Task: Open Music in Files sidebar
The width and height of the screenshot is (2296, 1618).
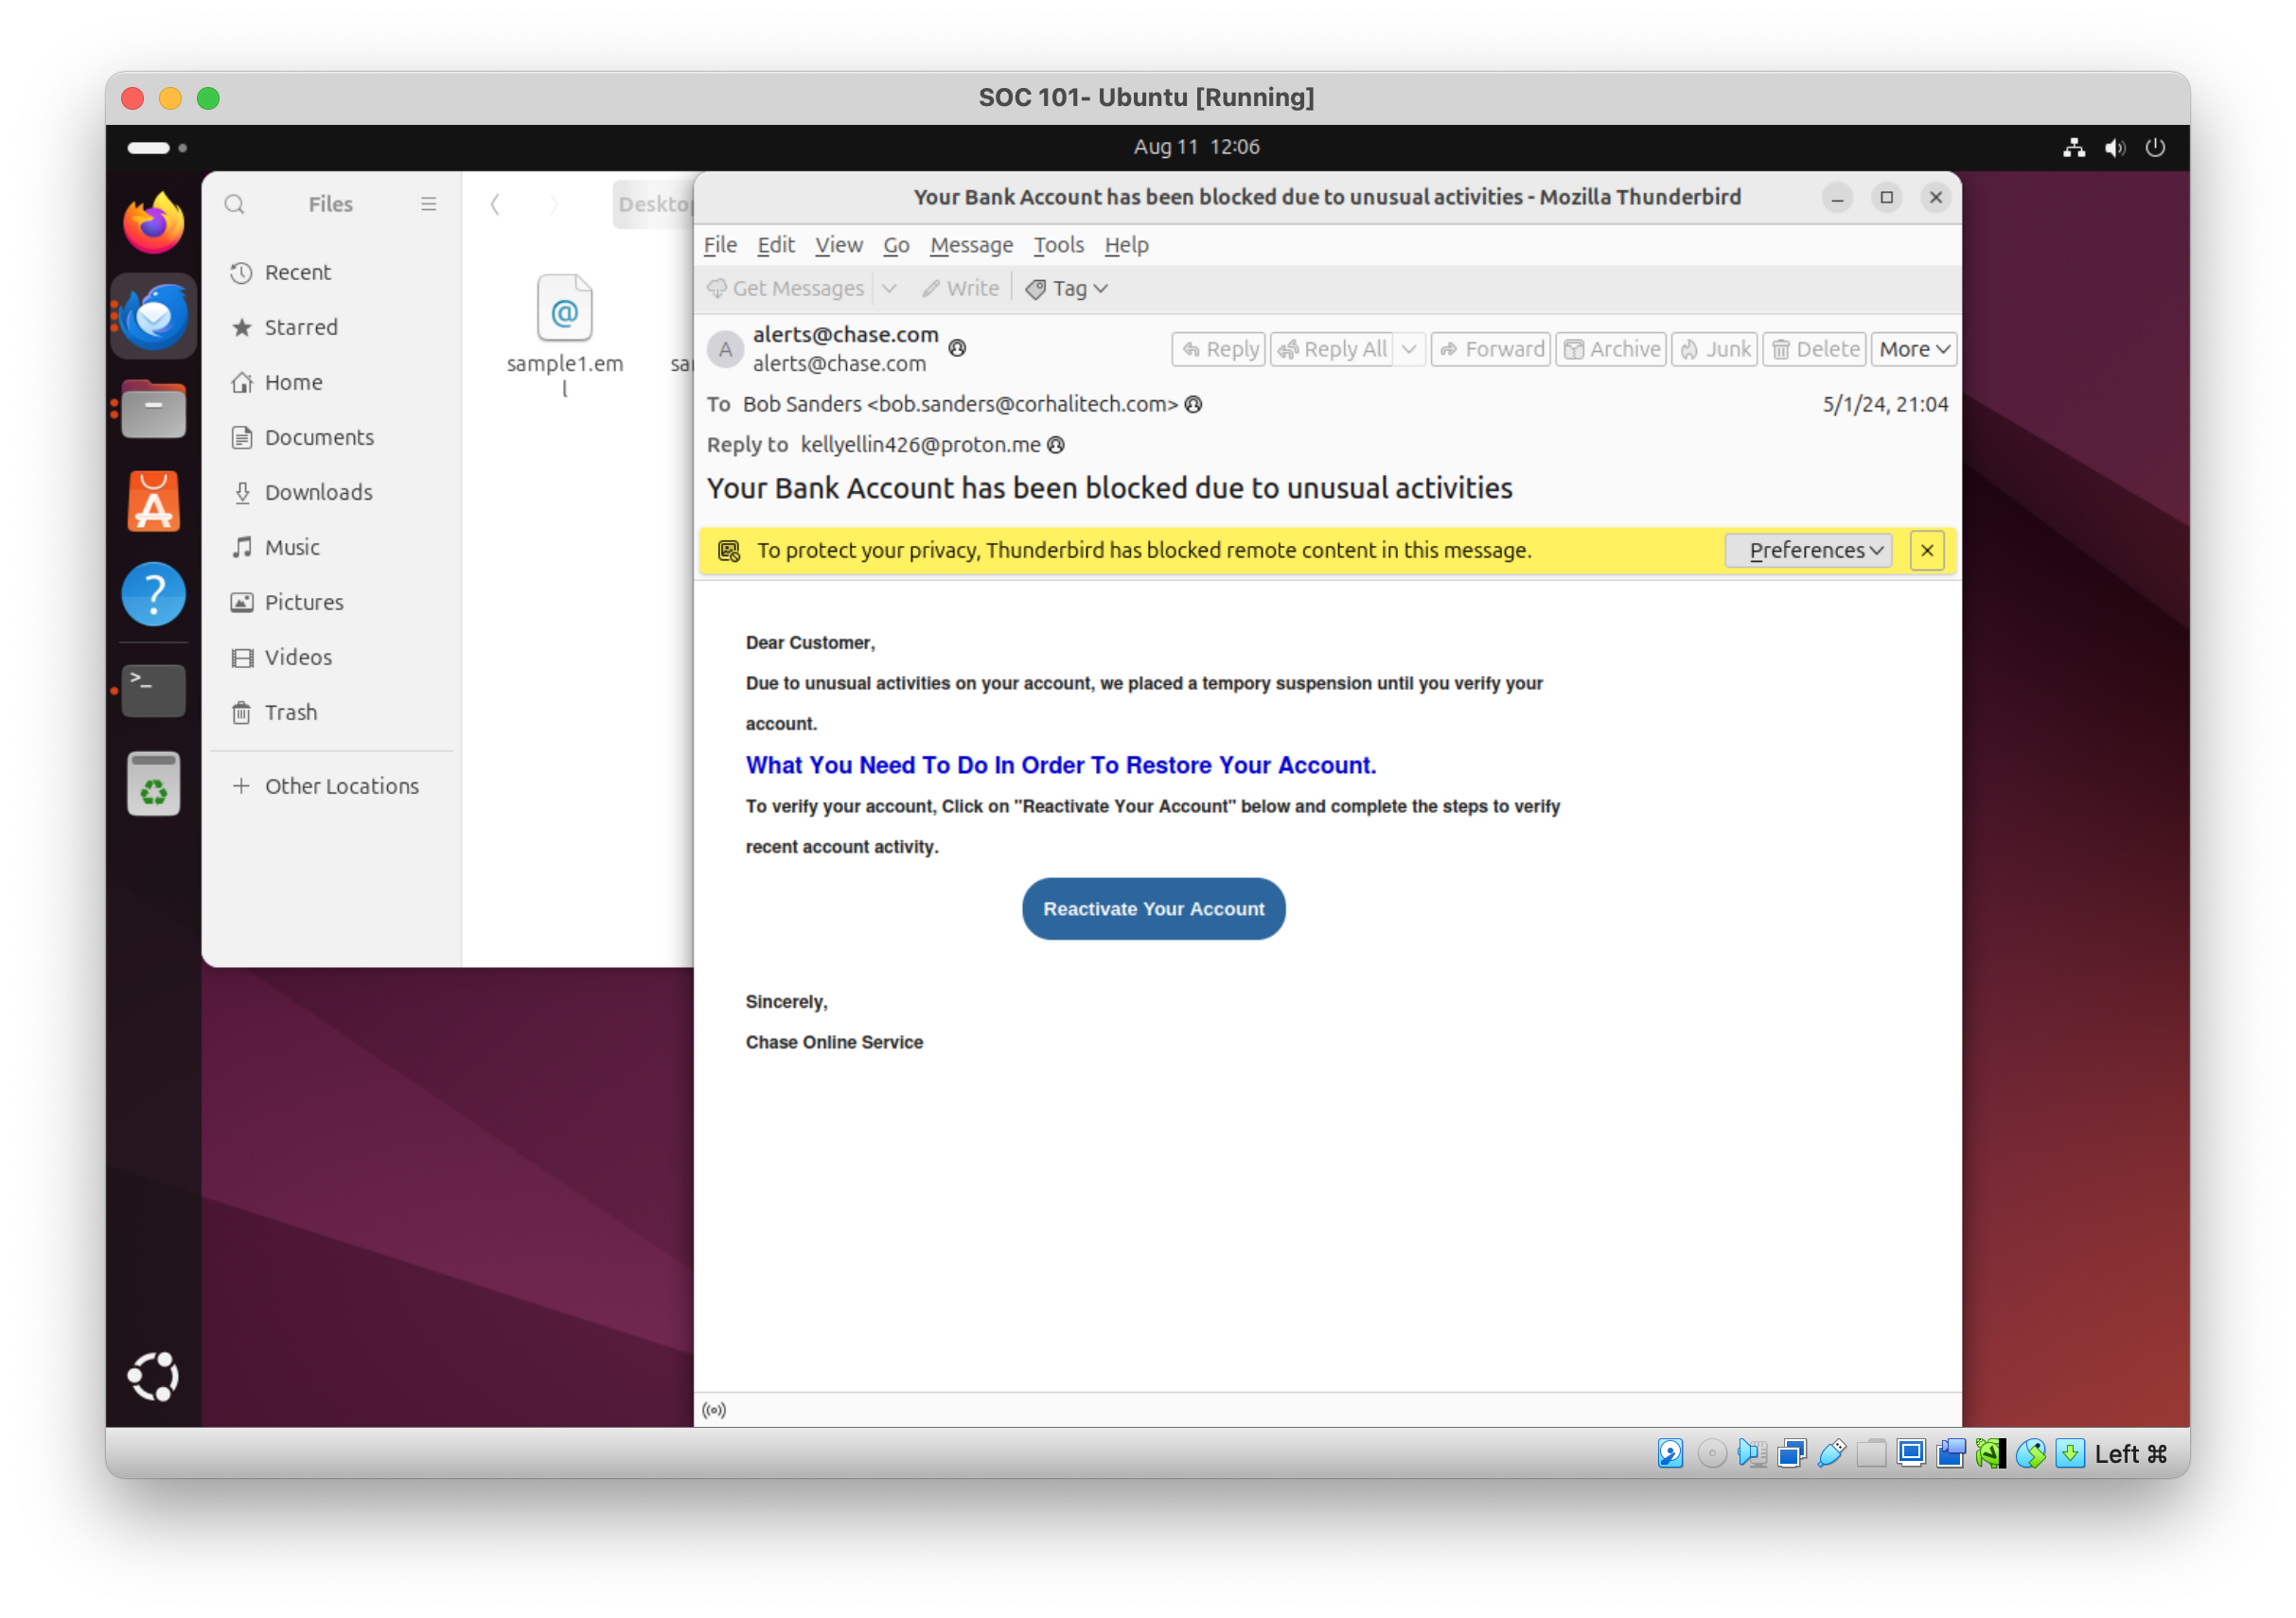Action: tap(332, 547)
